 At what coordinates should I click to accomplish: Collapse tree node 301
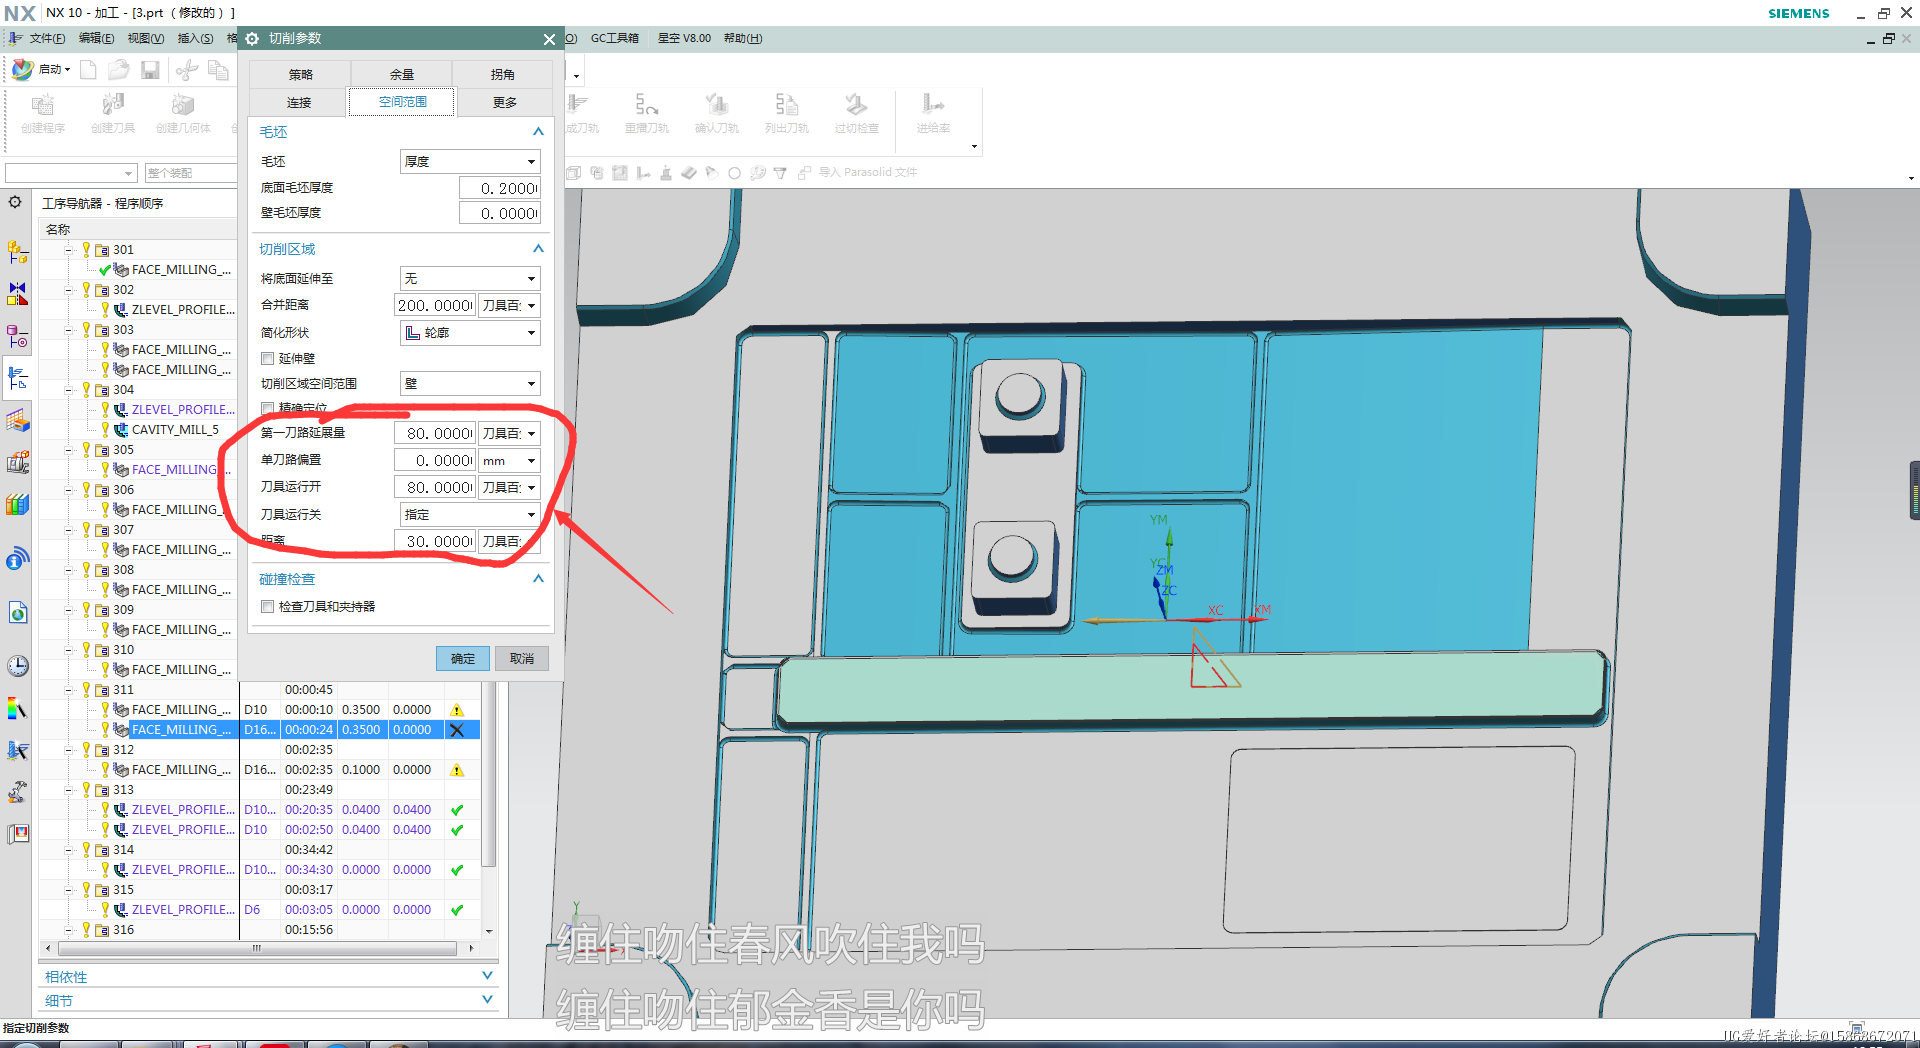pos(69,250)
